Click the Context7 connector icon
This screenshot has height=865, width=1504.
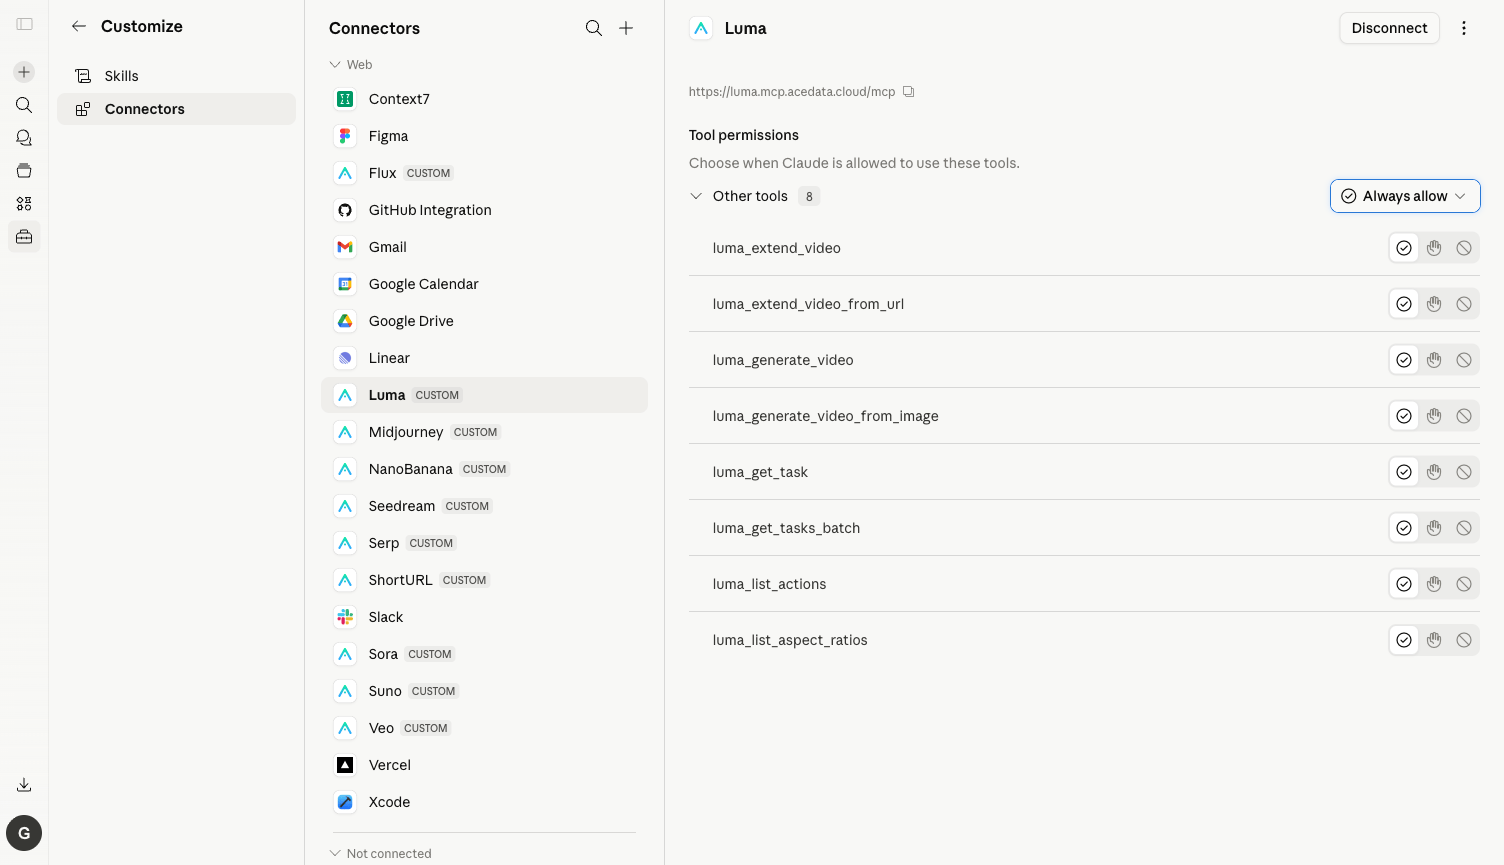(345, 99)
